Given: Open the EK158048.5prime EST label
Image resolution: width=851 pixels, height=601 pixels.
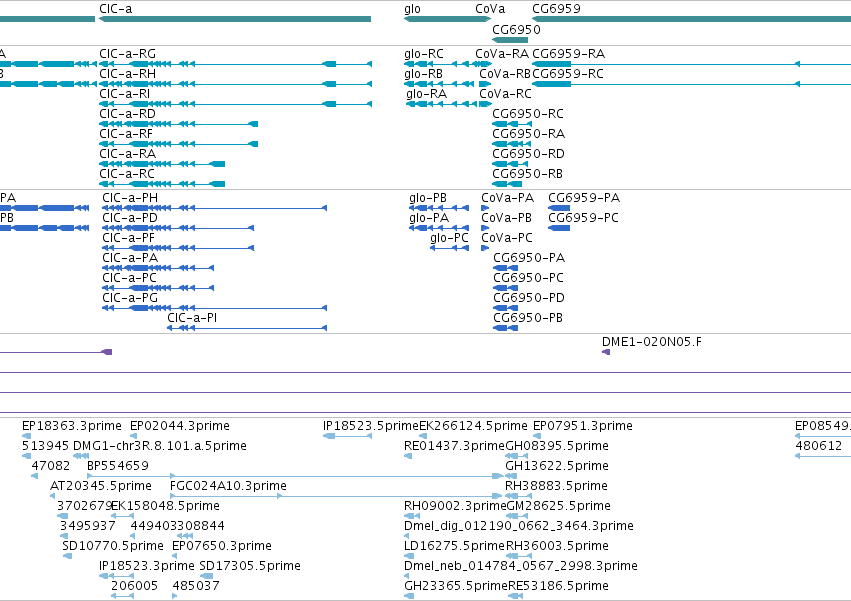Looking at the screenshot, I should pyautogui.click(x=166, y=507).
